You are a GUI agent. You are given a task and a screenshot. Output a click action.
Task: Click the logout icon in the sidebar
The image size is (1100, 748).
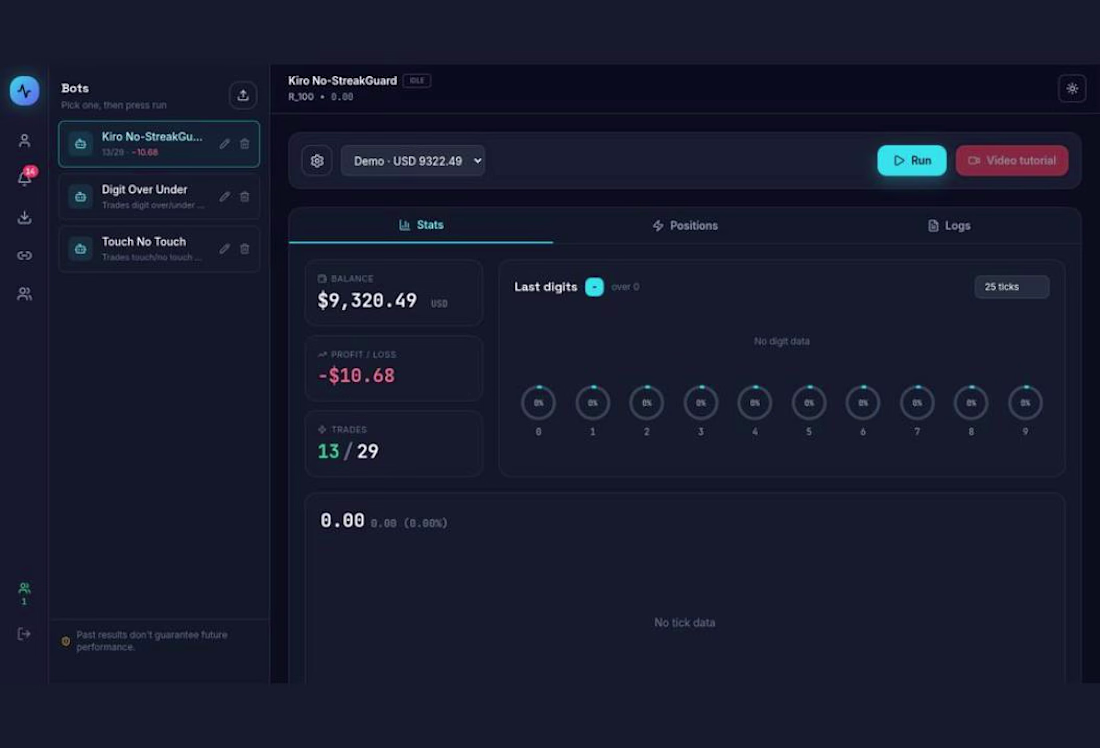coord(25,634)
